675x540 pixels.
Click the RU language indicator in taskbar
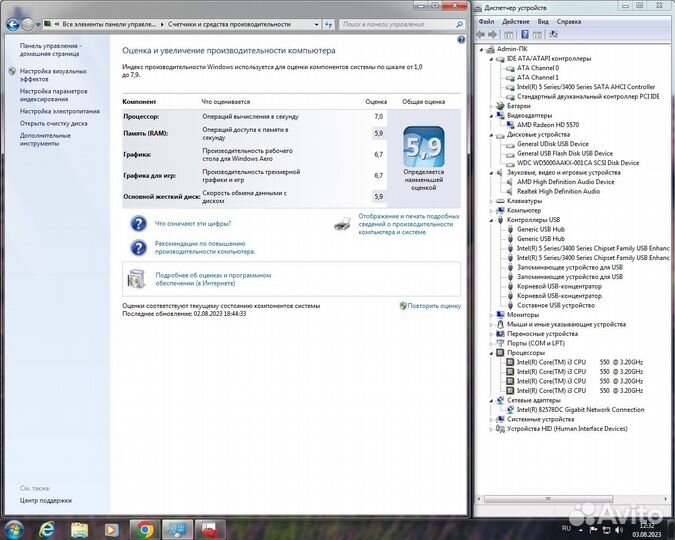567,528
